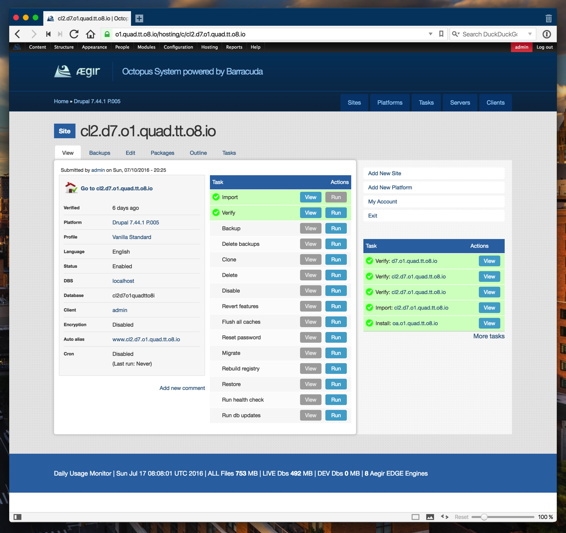Switch to the Packages tab
This screenshot has width=566, height=533.
[162, 153]
